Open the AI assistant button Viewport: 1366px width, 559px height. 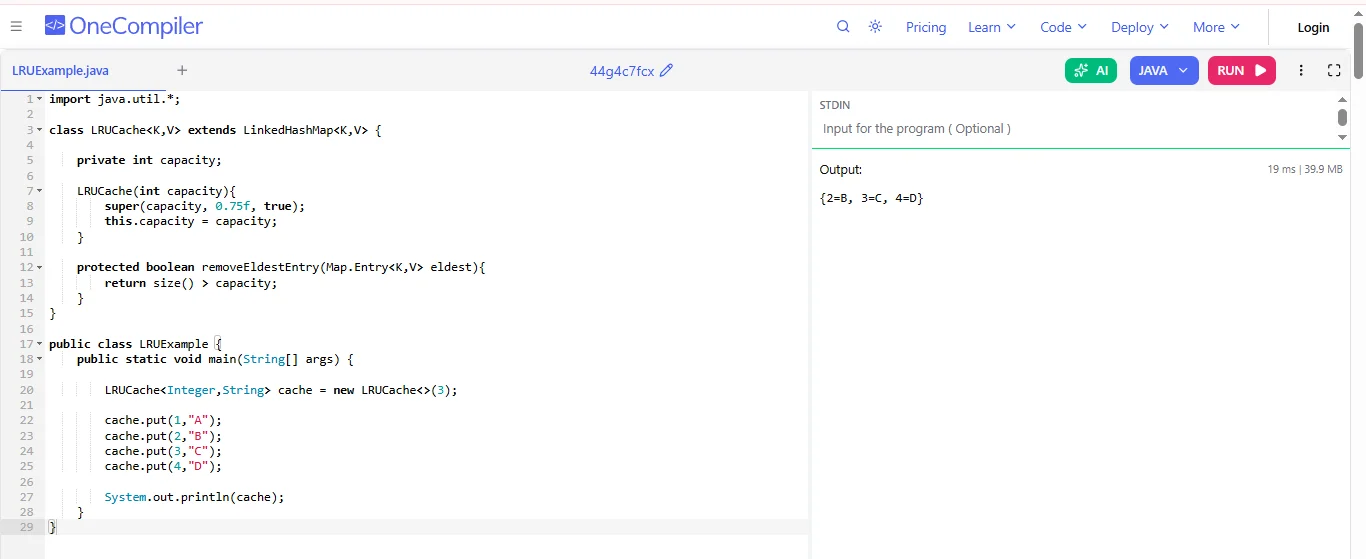pos(1091,70)
